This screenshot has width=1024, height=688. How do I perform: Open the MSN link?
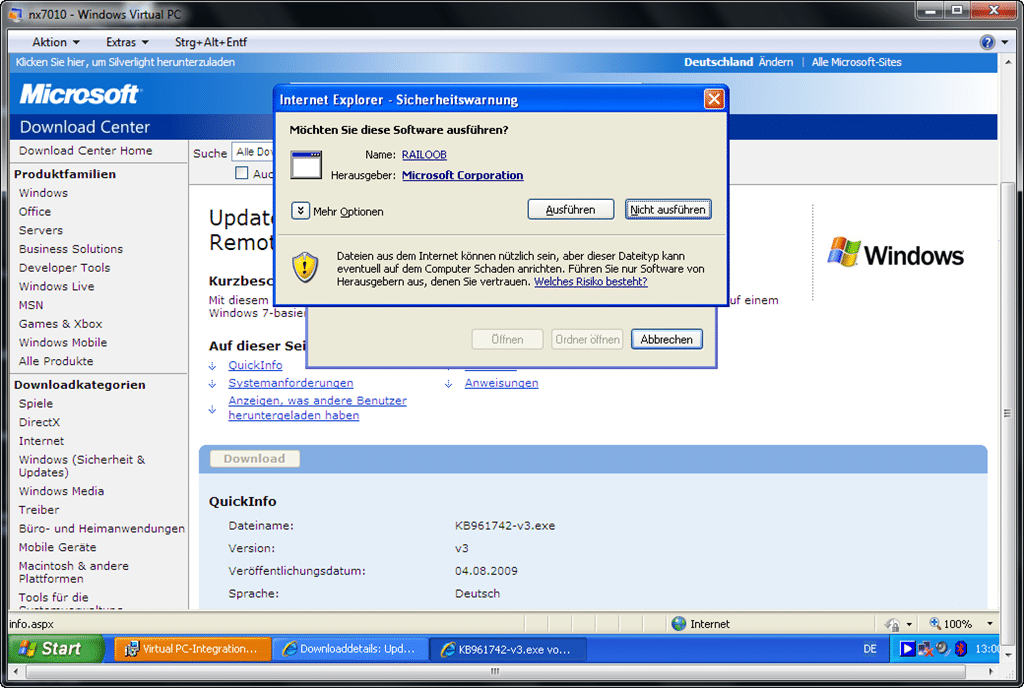point(31,305)
